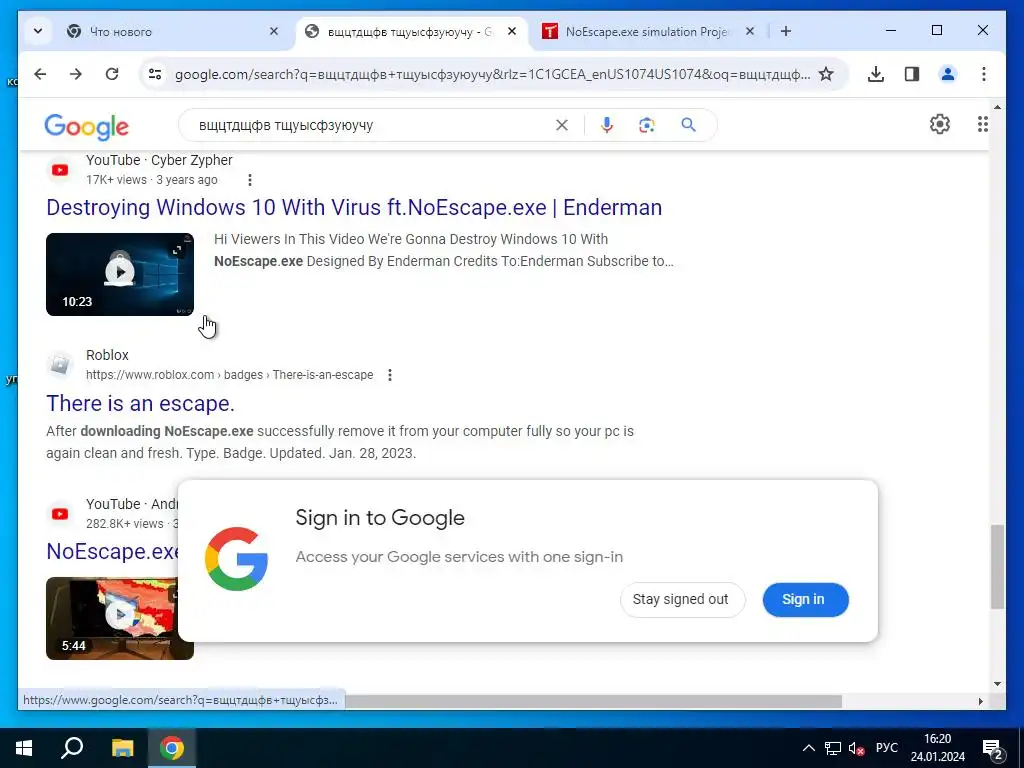Open the Chrome profile menu
Screen dimensions: 1024x768
pyautogui.click(x=948, y=74)
